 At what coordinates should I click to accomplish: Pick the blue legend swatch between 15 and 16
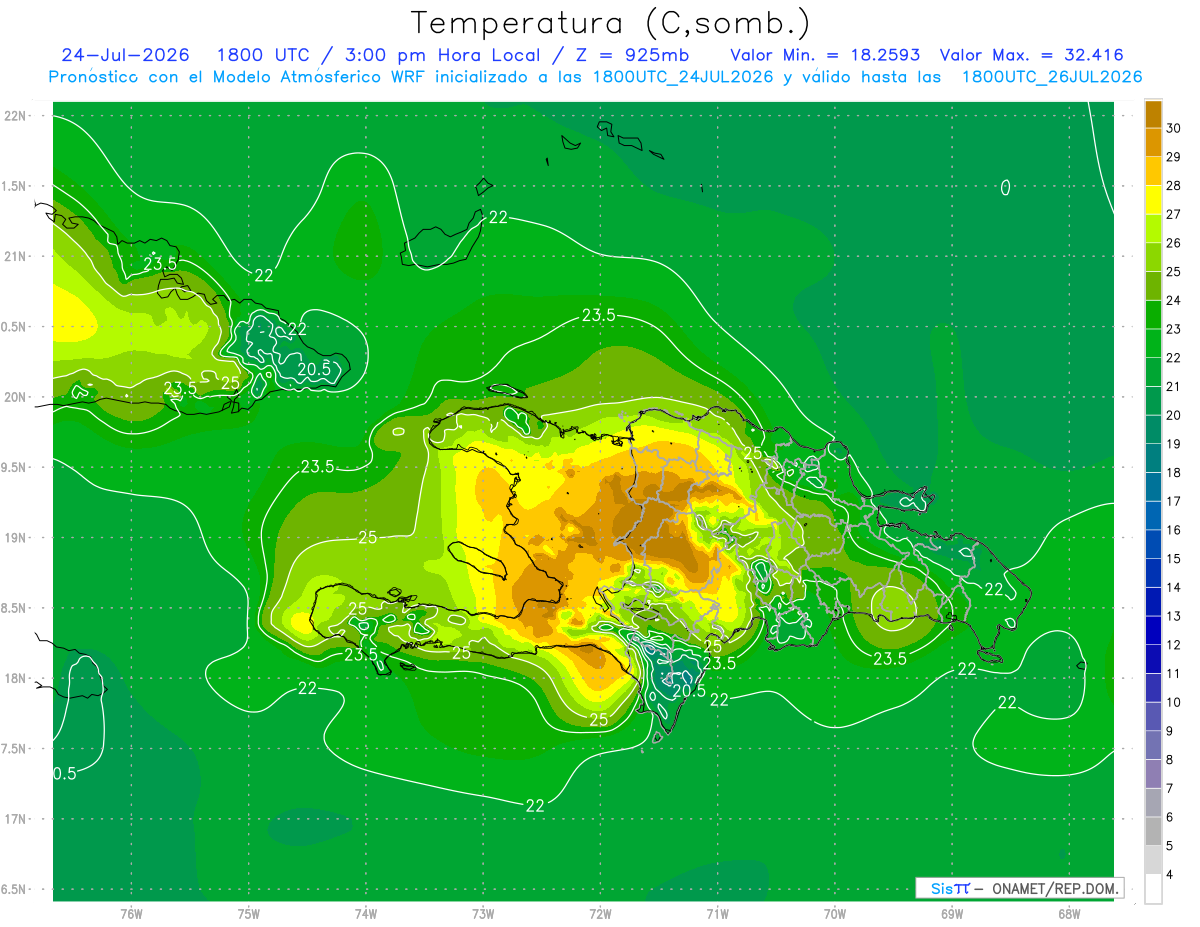[1153, 544]
